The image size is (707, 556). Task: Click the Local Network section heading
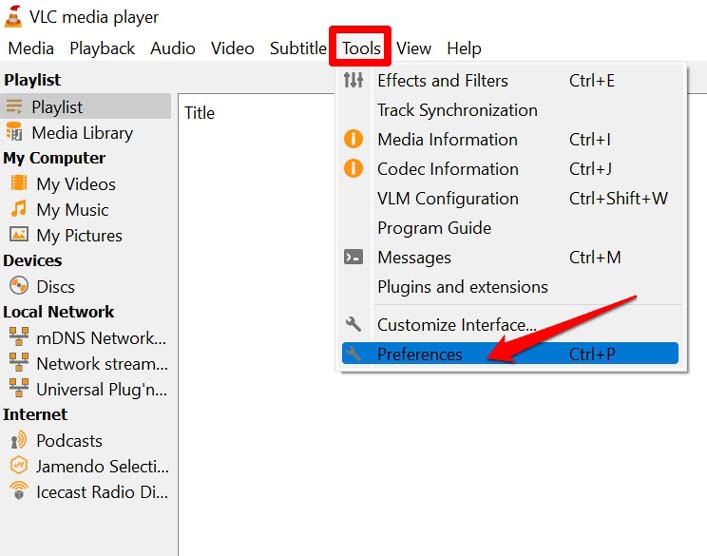coord(59,312)
